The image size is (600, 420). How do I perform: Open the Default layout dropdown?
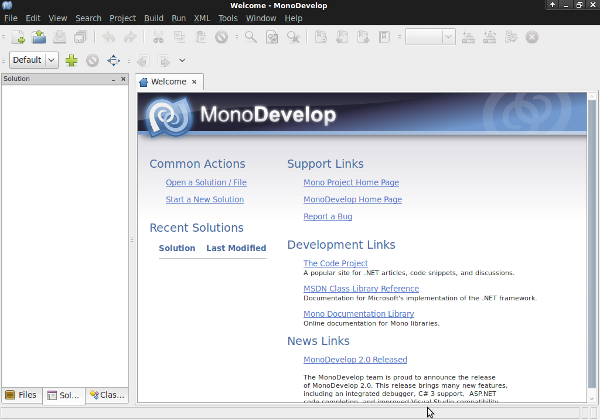coord(34,60)
